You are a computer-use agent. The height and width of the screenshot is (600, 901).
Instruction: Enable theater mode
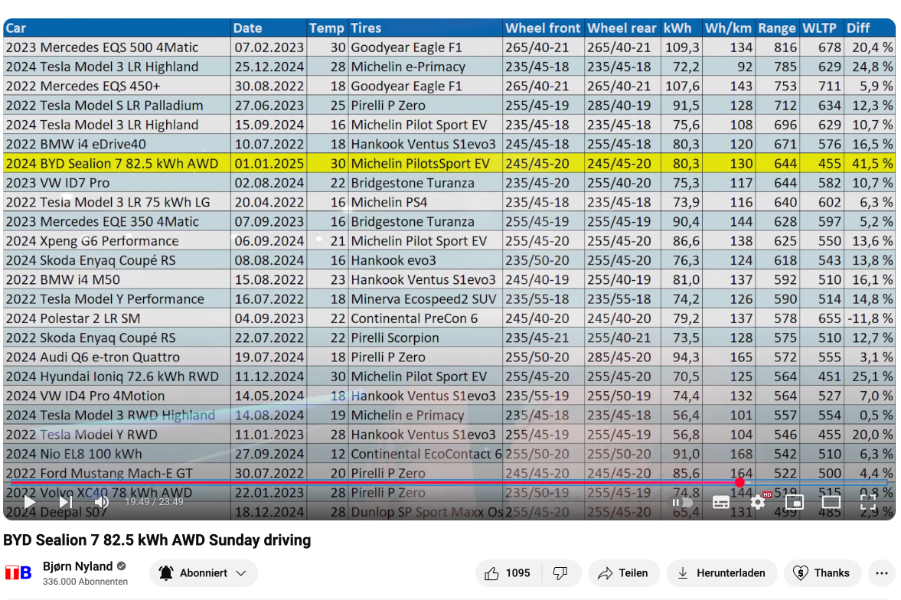[x=831, y=502]
